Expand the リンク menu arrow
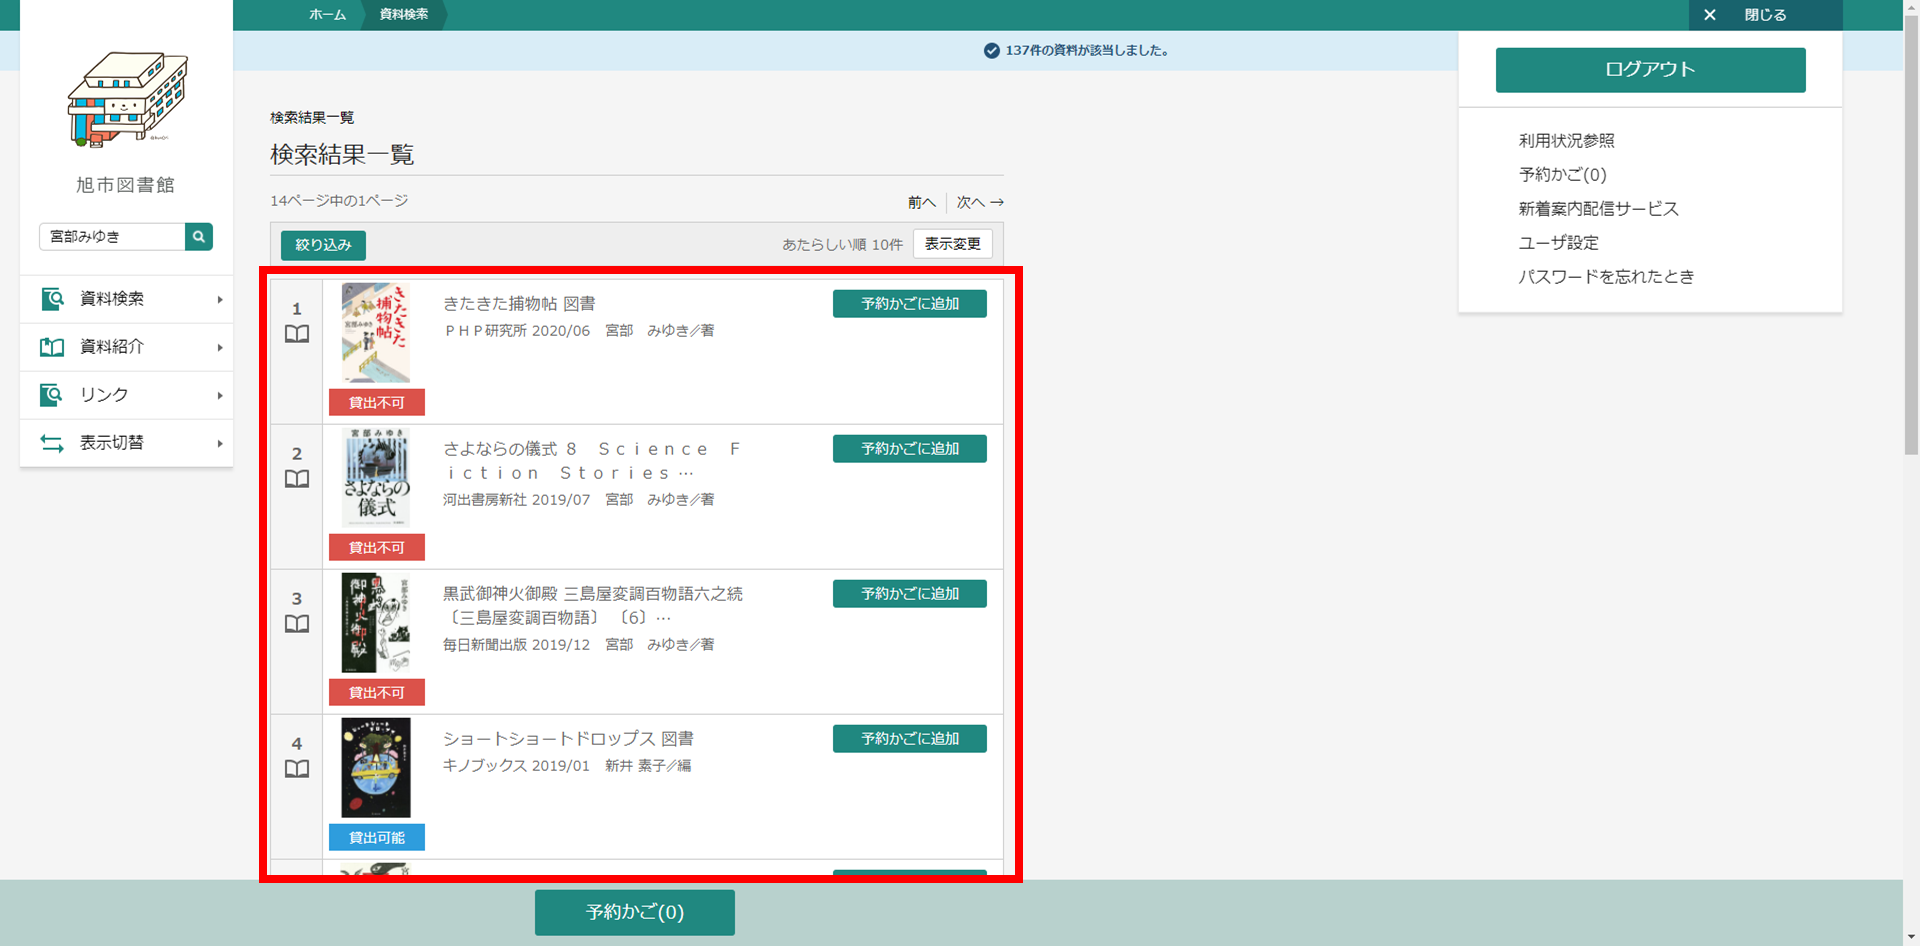The height and width of the screenshot is (946, 1920). point(220,395)
